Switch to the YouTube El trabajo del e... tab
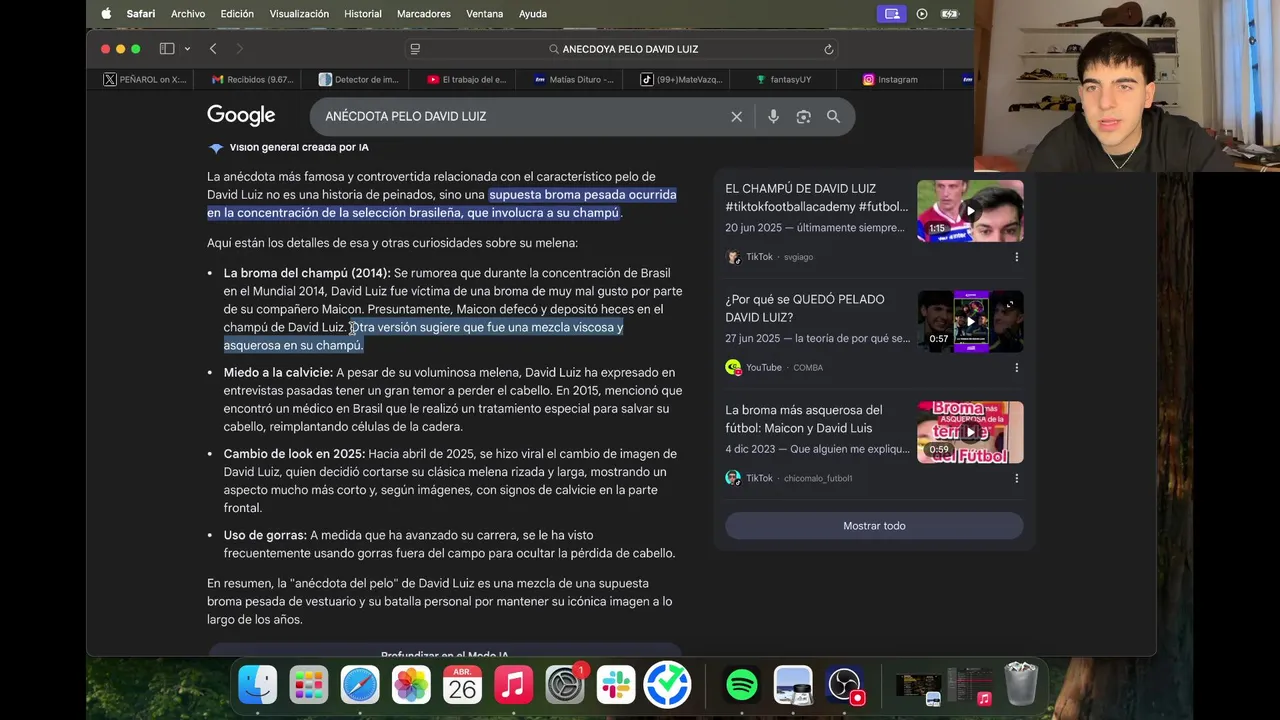The image size is (1280, 720). pos(467,79)
